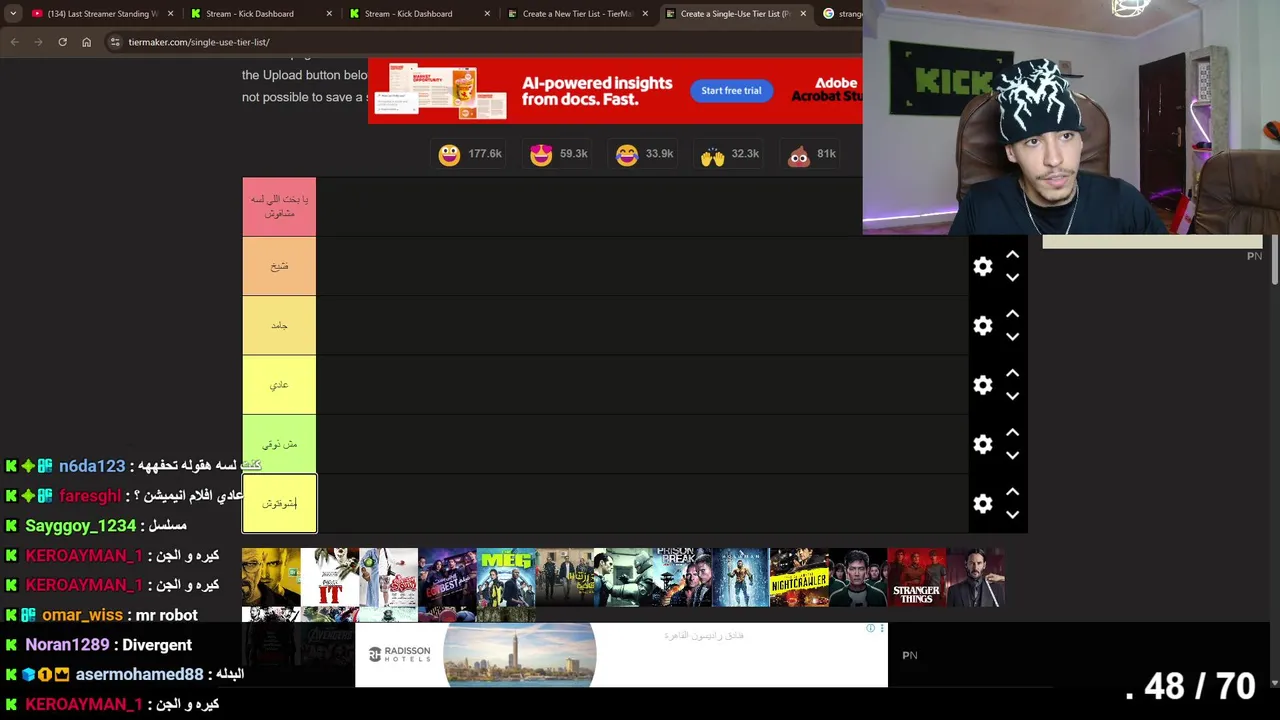The image size is (1280, 720).
Task: Select the EgyBest poster thumbnail
Action: click(x=448, y=577)
